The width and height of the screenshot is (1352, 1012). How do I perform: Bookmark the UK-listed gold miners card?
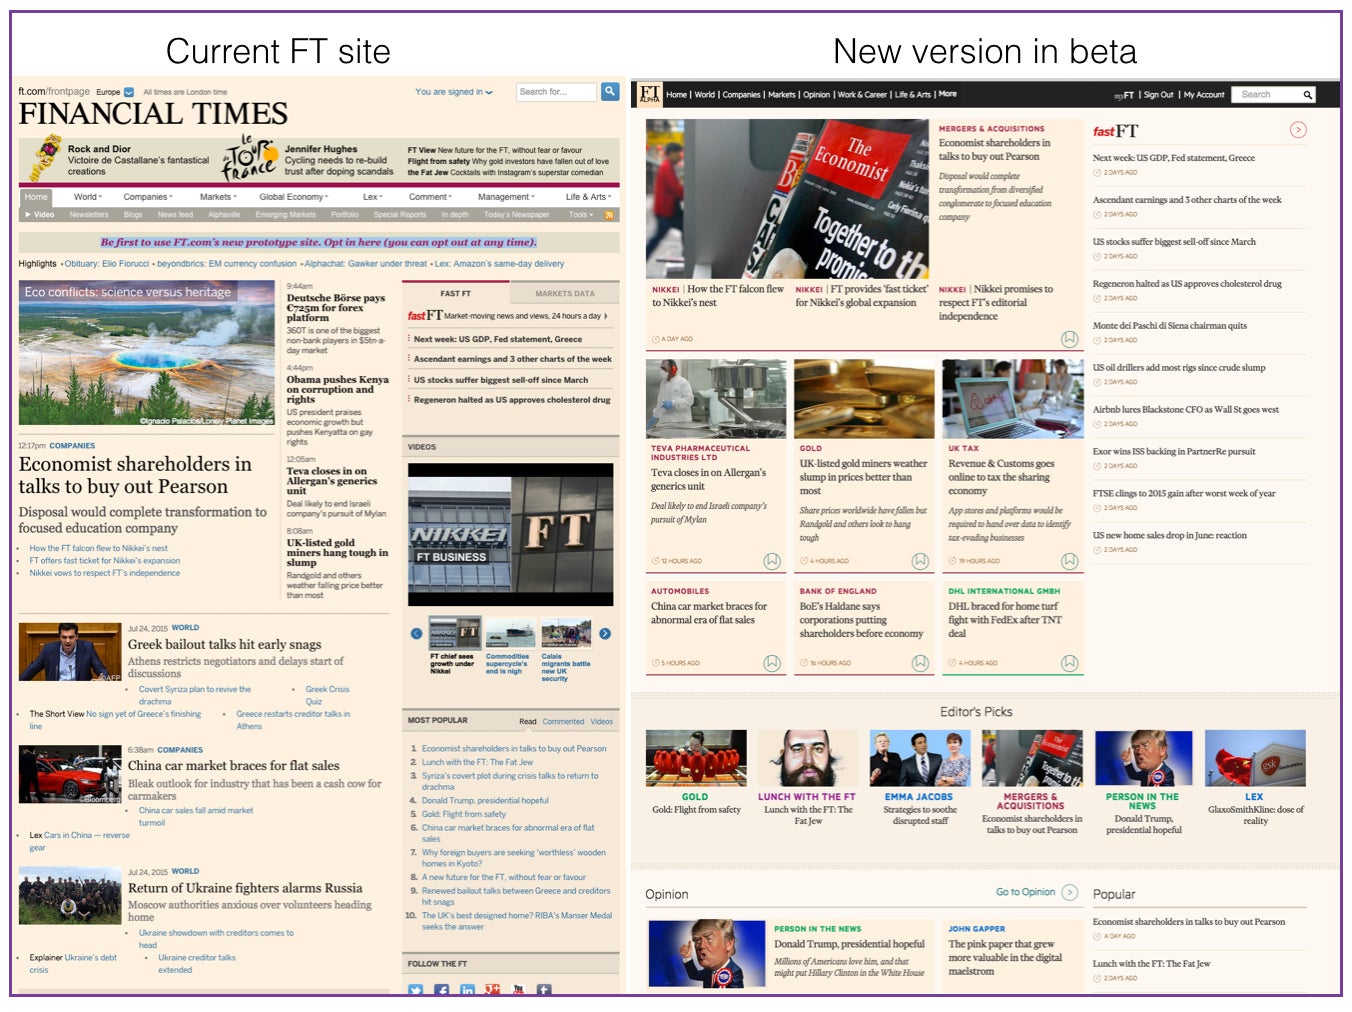(x=920, y=561)
